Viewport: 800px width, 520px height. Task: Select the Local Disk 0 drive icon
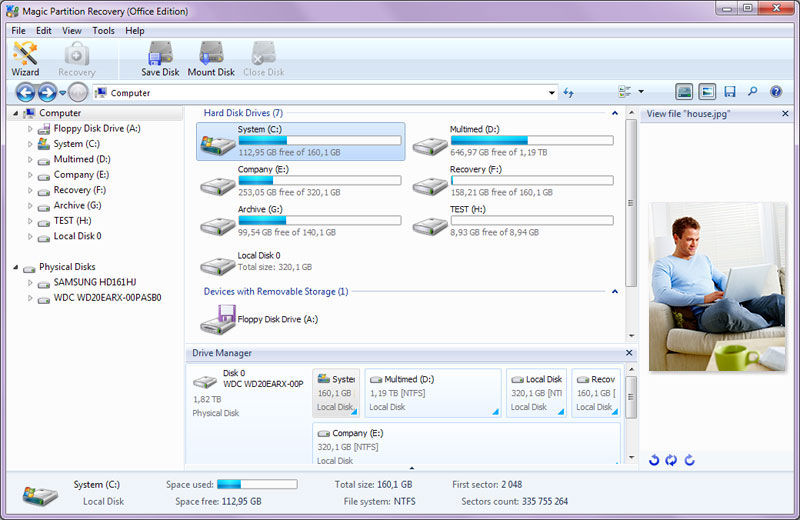[218, 266]
